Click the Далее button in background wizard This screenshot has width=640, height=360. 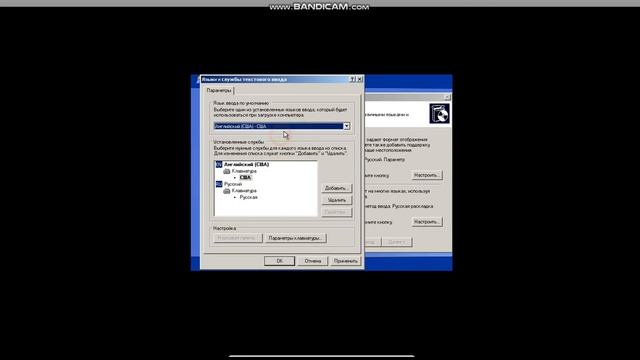coord(397,242)
